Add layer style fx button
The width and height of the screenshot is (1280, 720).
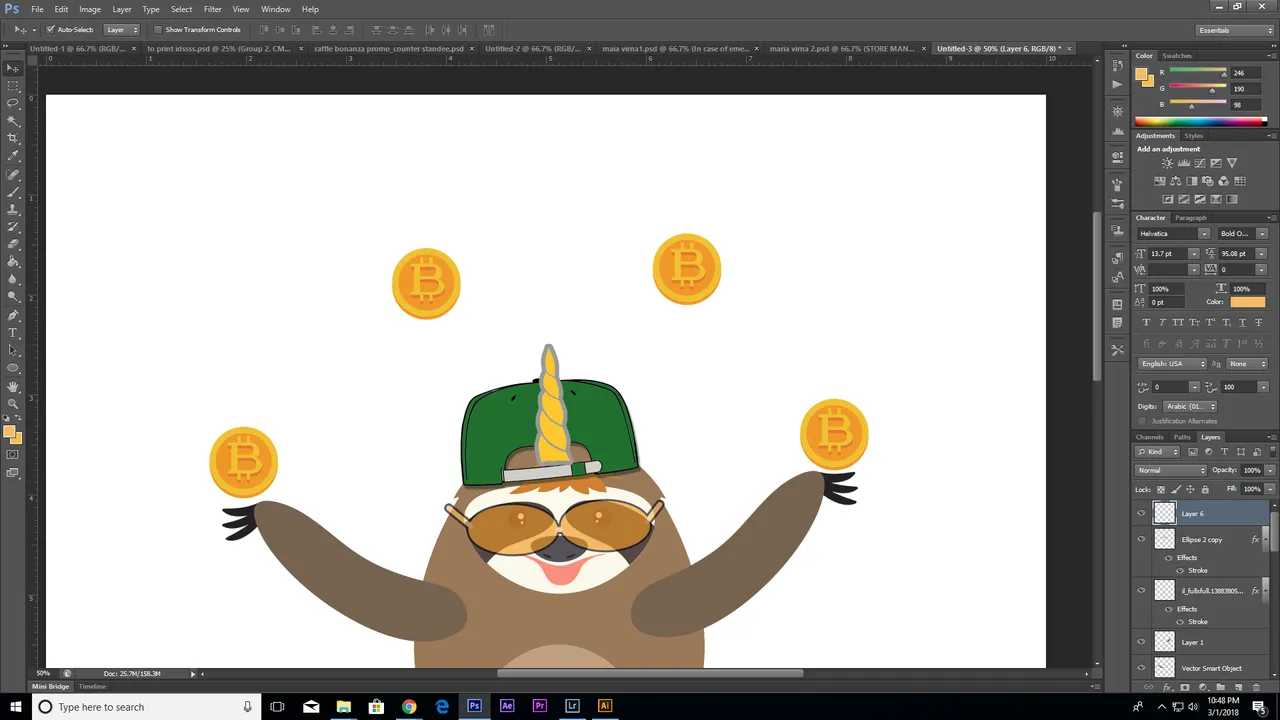1167,687
